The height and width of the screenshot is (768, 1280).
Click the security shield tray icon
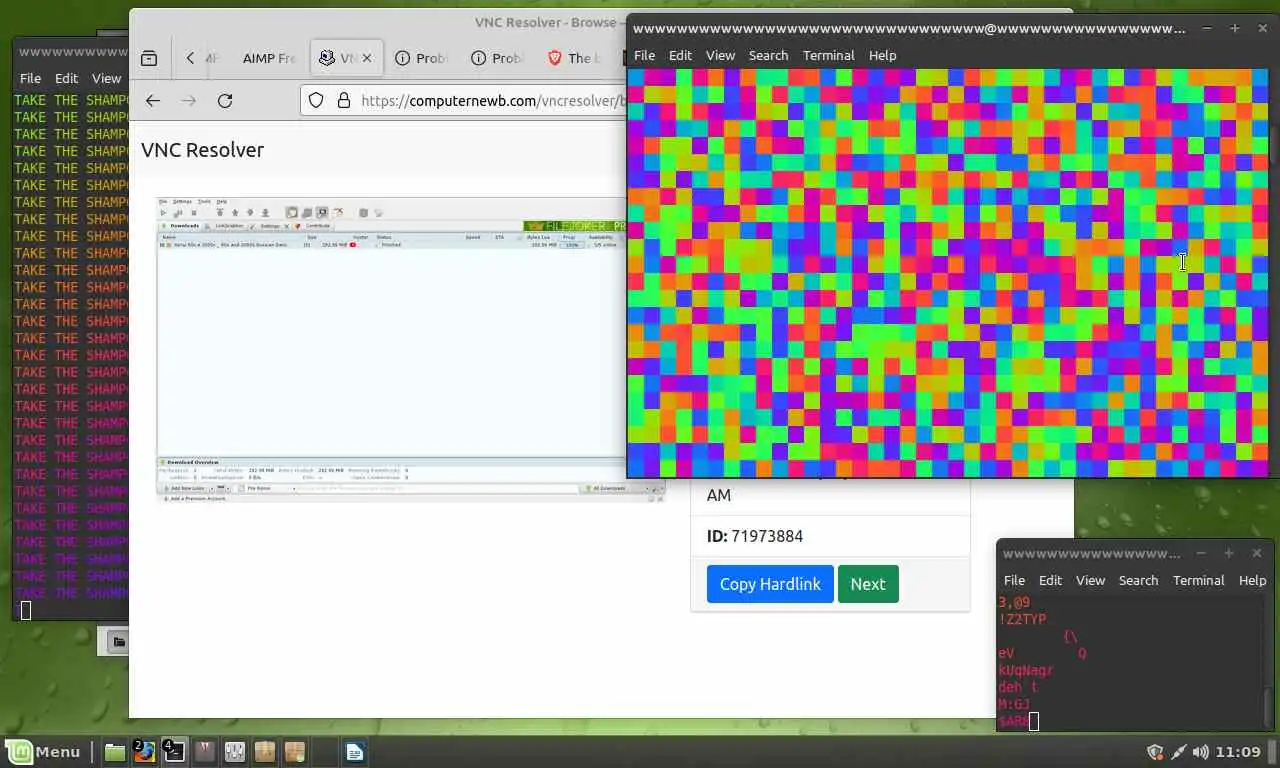coord(1155,752)
